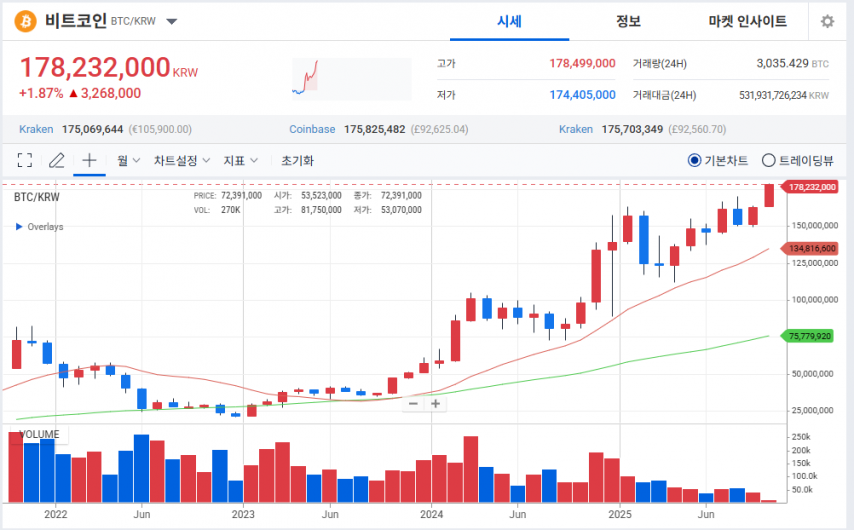Click the red current price label 178,232,000
This screenshot has width=854, height=530.
[811, 187]
